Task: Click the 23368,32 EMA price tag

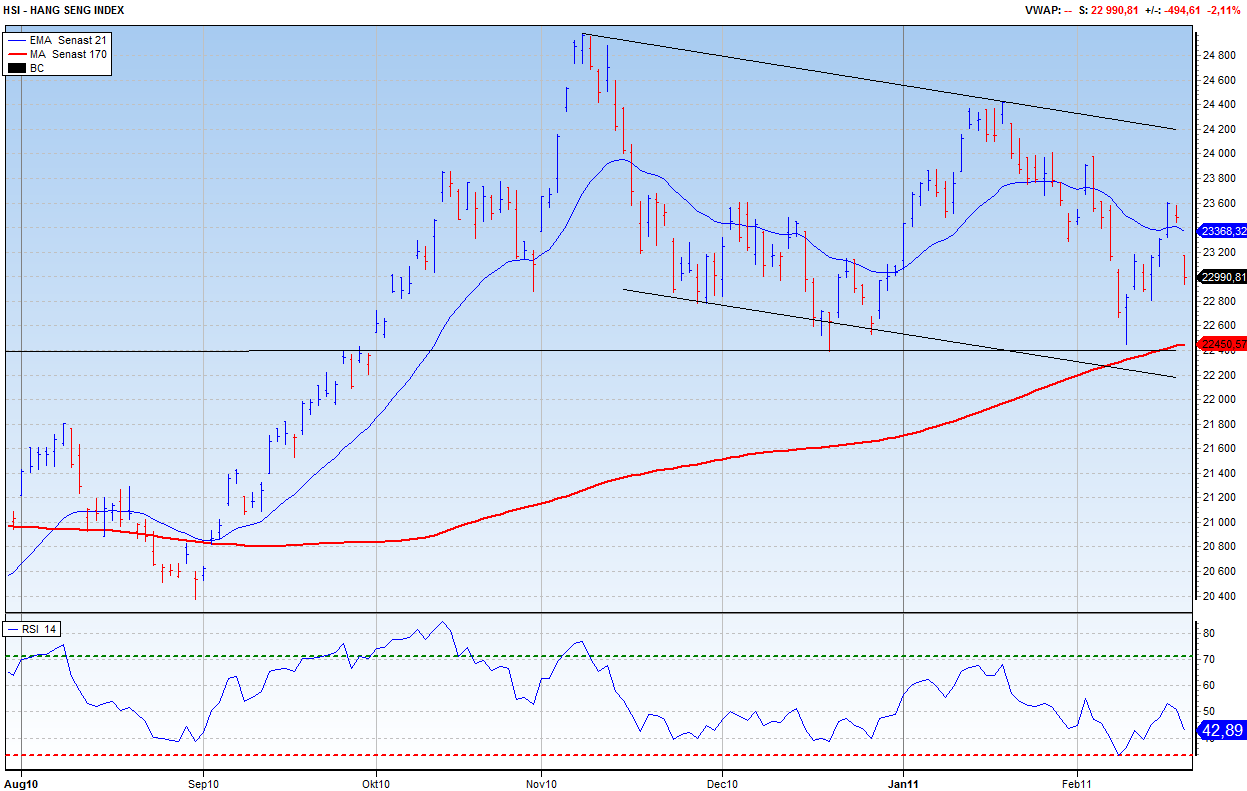Action: click(1223, 230)
